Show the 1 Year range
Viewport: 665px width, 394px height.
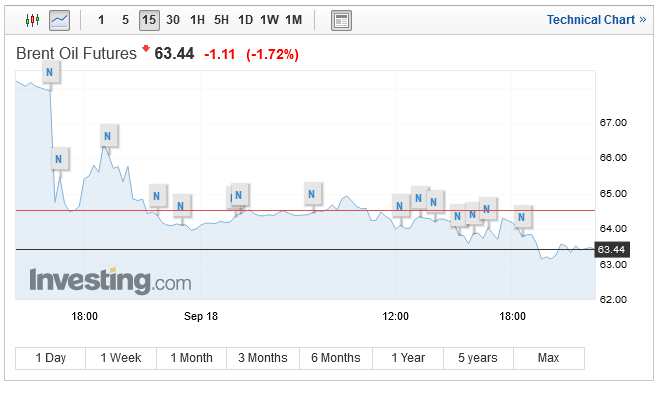pos(408,358)
